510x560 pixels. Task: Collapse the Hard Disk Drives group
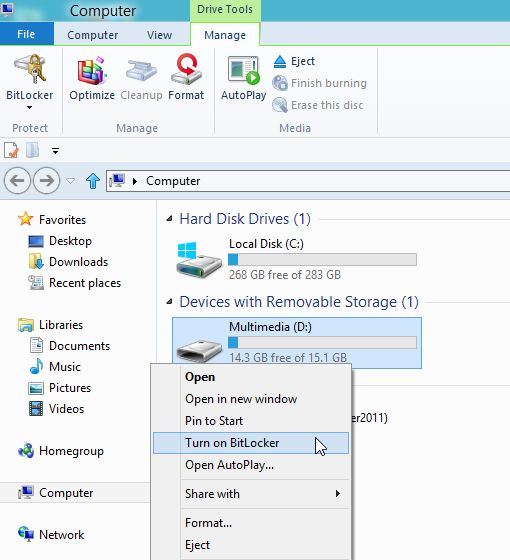[169, 219]
